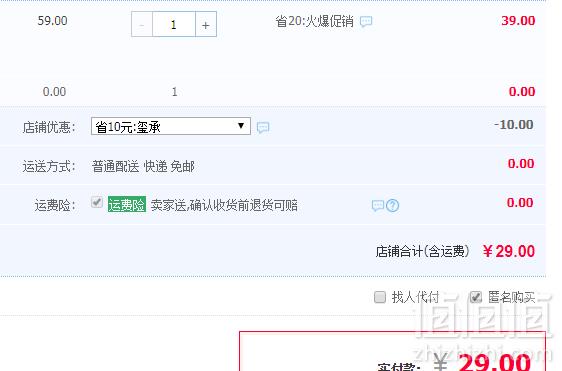The height and width of the screenshot is (371, 562).
Task: Click the 39.00 item subtotal price
Action: coord(518,21)
